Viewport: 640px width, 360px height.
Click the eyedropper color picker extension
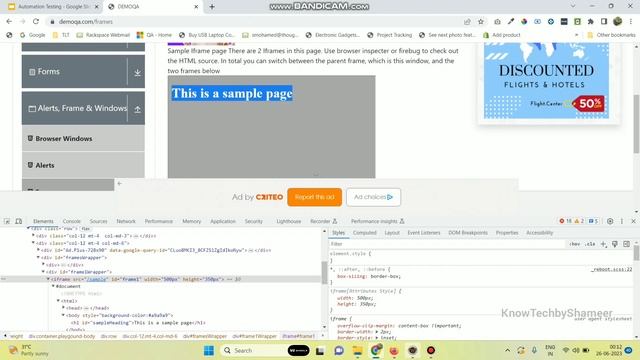point(511,21)
